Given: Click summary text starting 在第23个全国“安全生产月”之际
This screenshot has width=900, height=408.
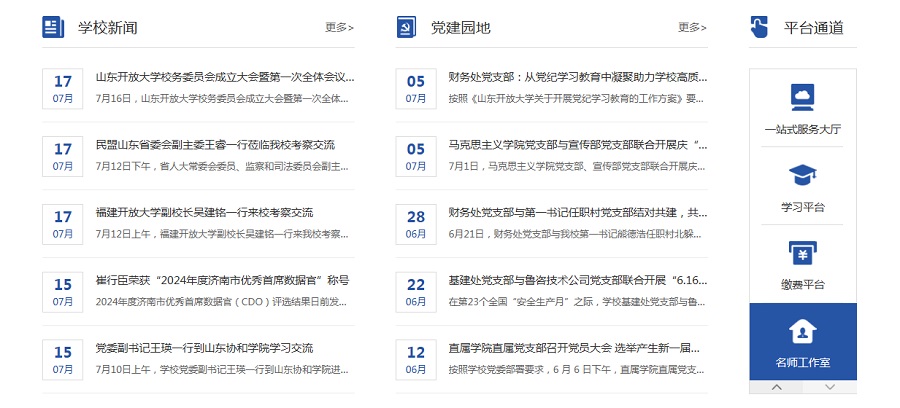Looking at the screenshot, I should tap(577, 302).
